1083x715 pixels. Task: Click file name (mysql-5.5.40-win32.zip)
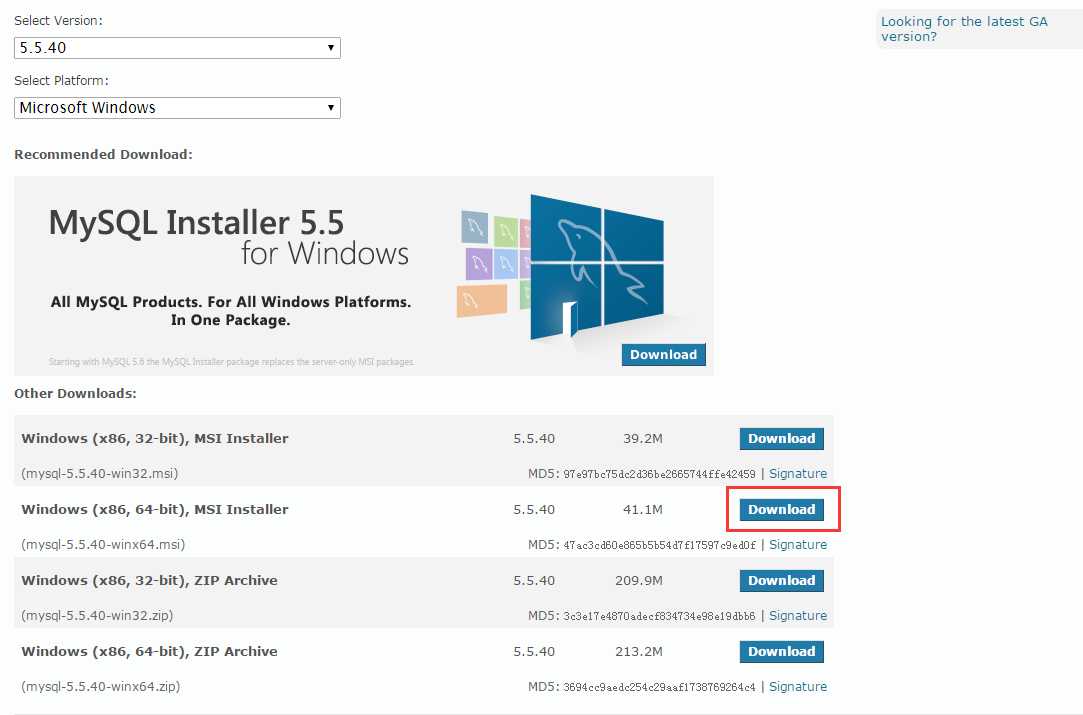coord(97,616)
